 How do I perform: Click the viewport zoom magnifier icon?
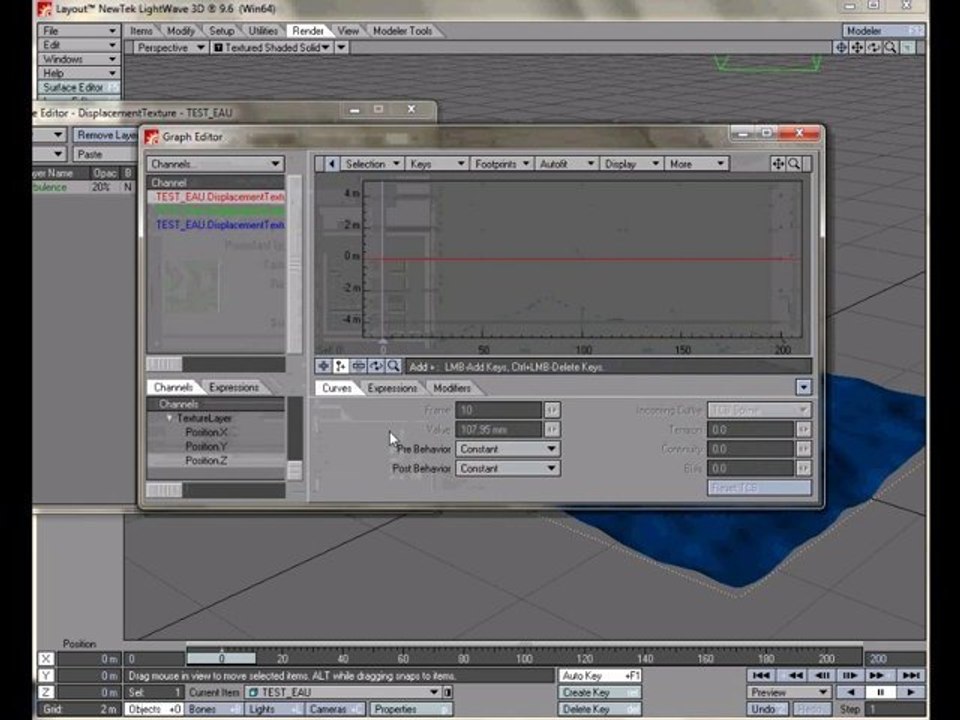tap(890, 47)
